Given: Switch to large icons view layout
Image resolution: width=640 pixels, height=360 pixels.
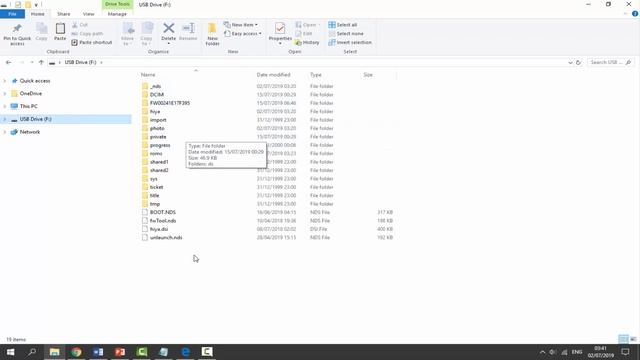Looking at the screenshot, I should (x=633, y=339).
